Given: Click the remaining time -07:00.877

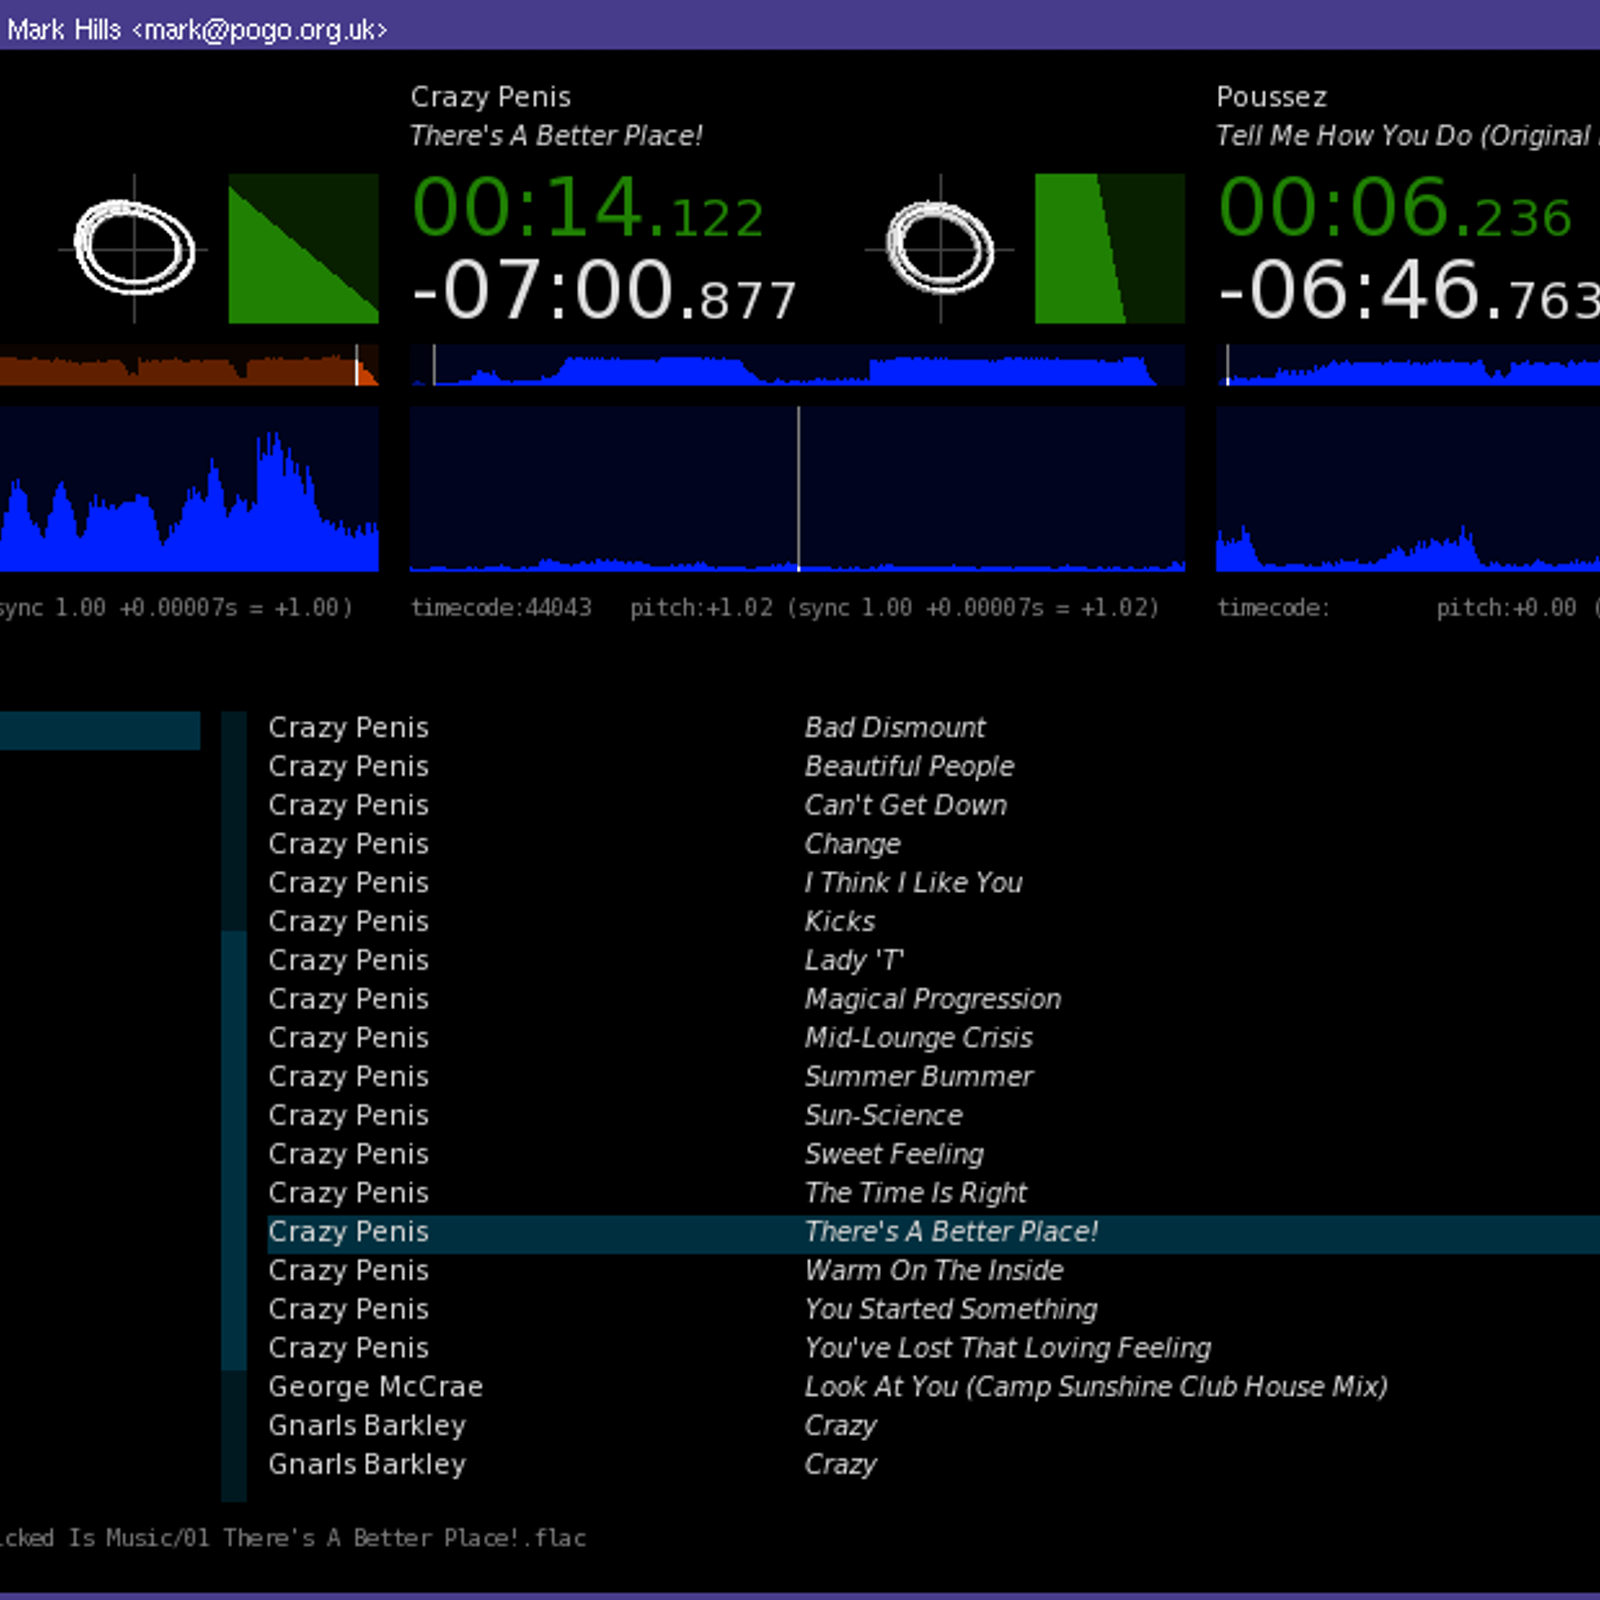Looking at the screenshot, I should (604, 291).
